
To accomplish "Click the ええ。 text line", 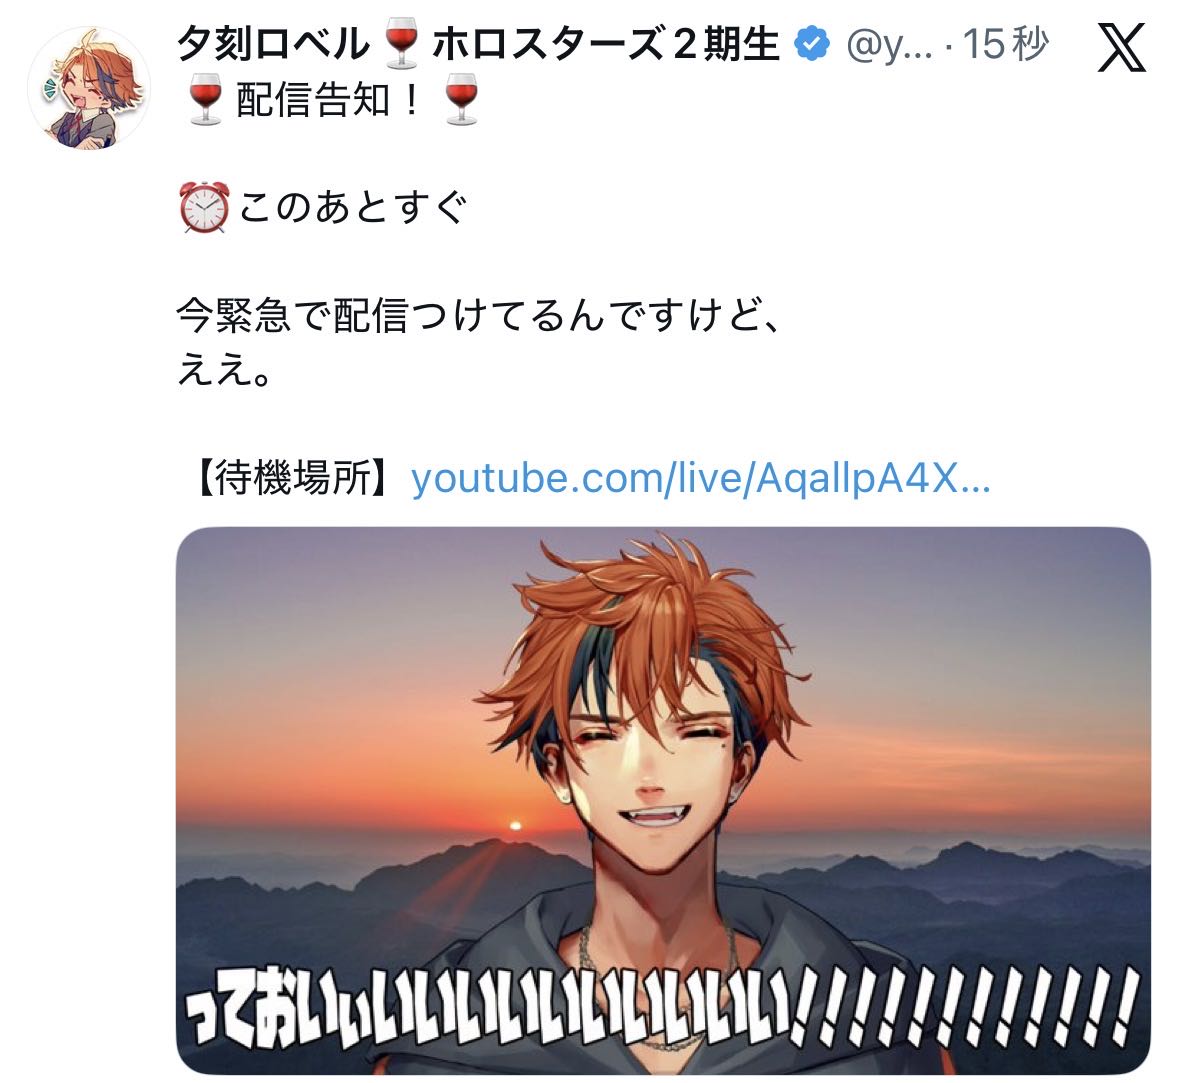I will [223, 369].
